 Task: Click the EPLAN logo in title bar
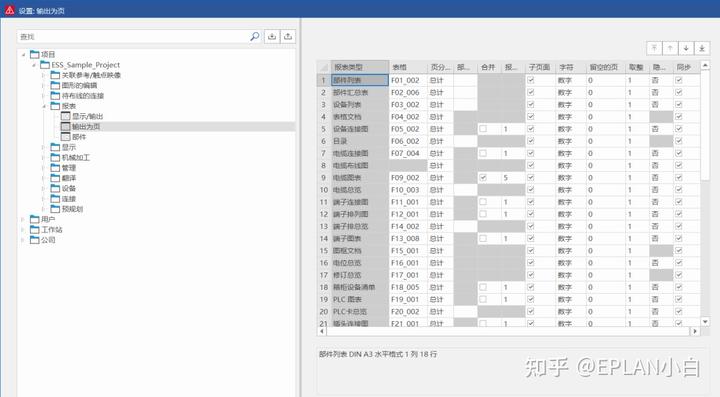pos(10,10)
